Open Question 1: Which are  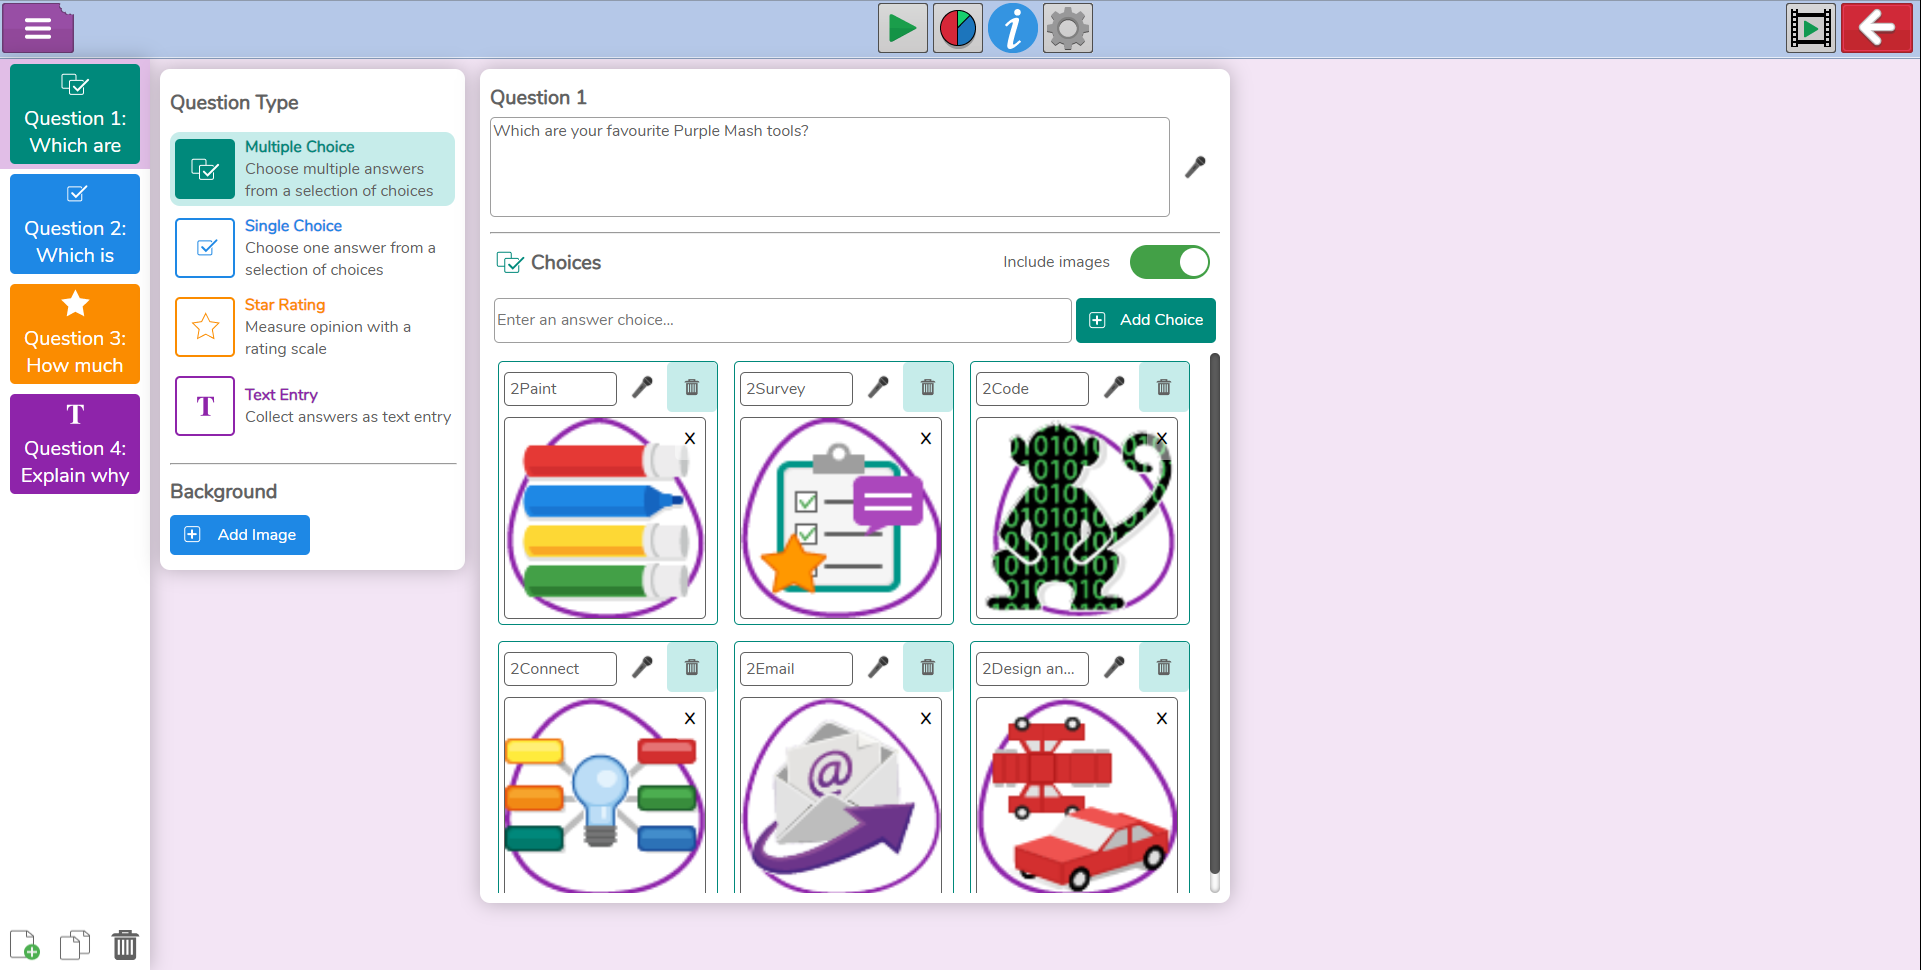75,114
